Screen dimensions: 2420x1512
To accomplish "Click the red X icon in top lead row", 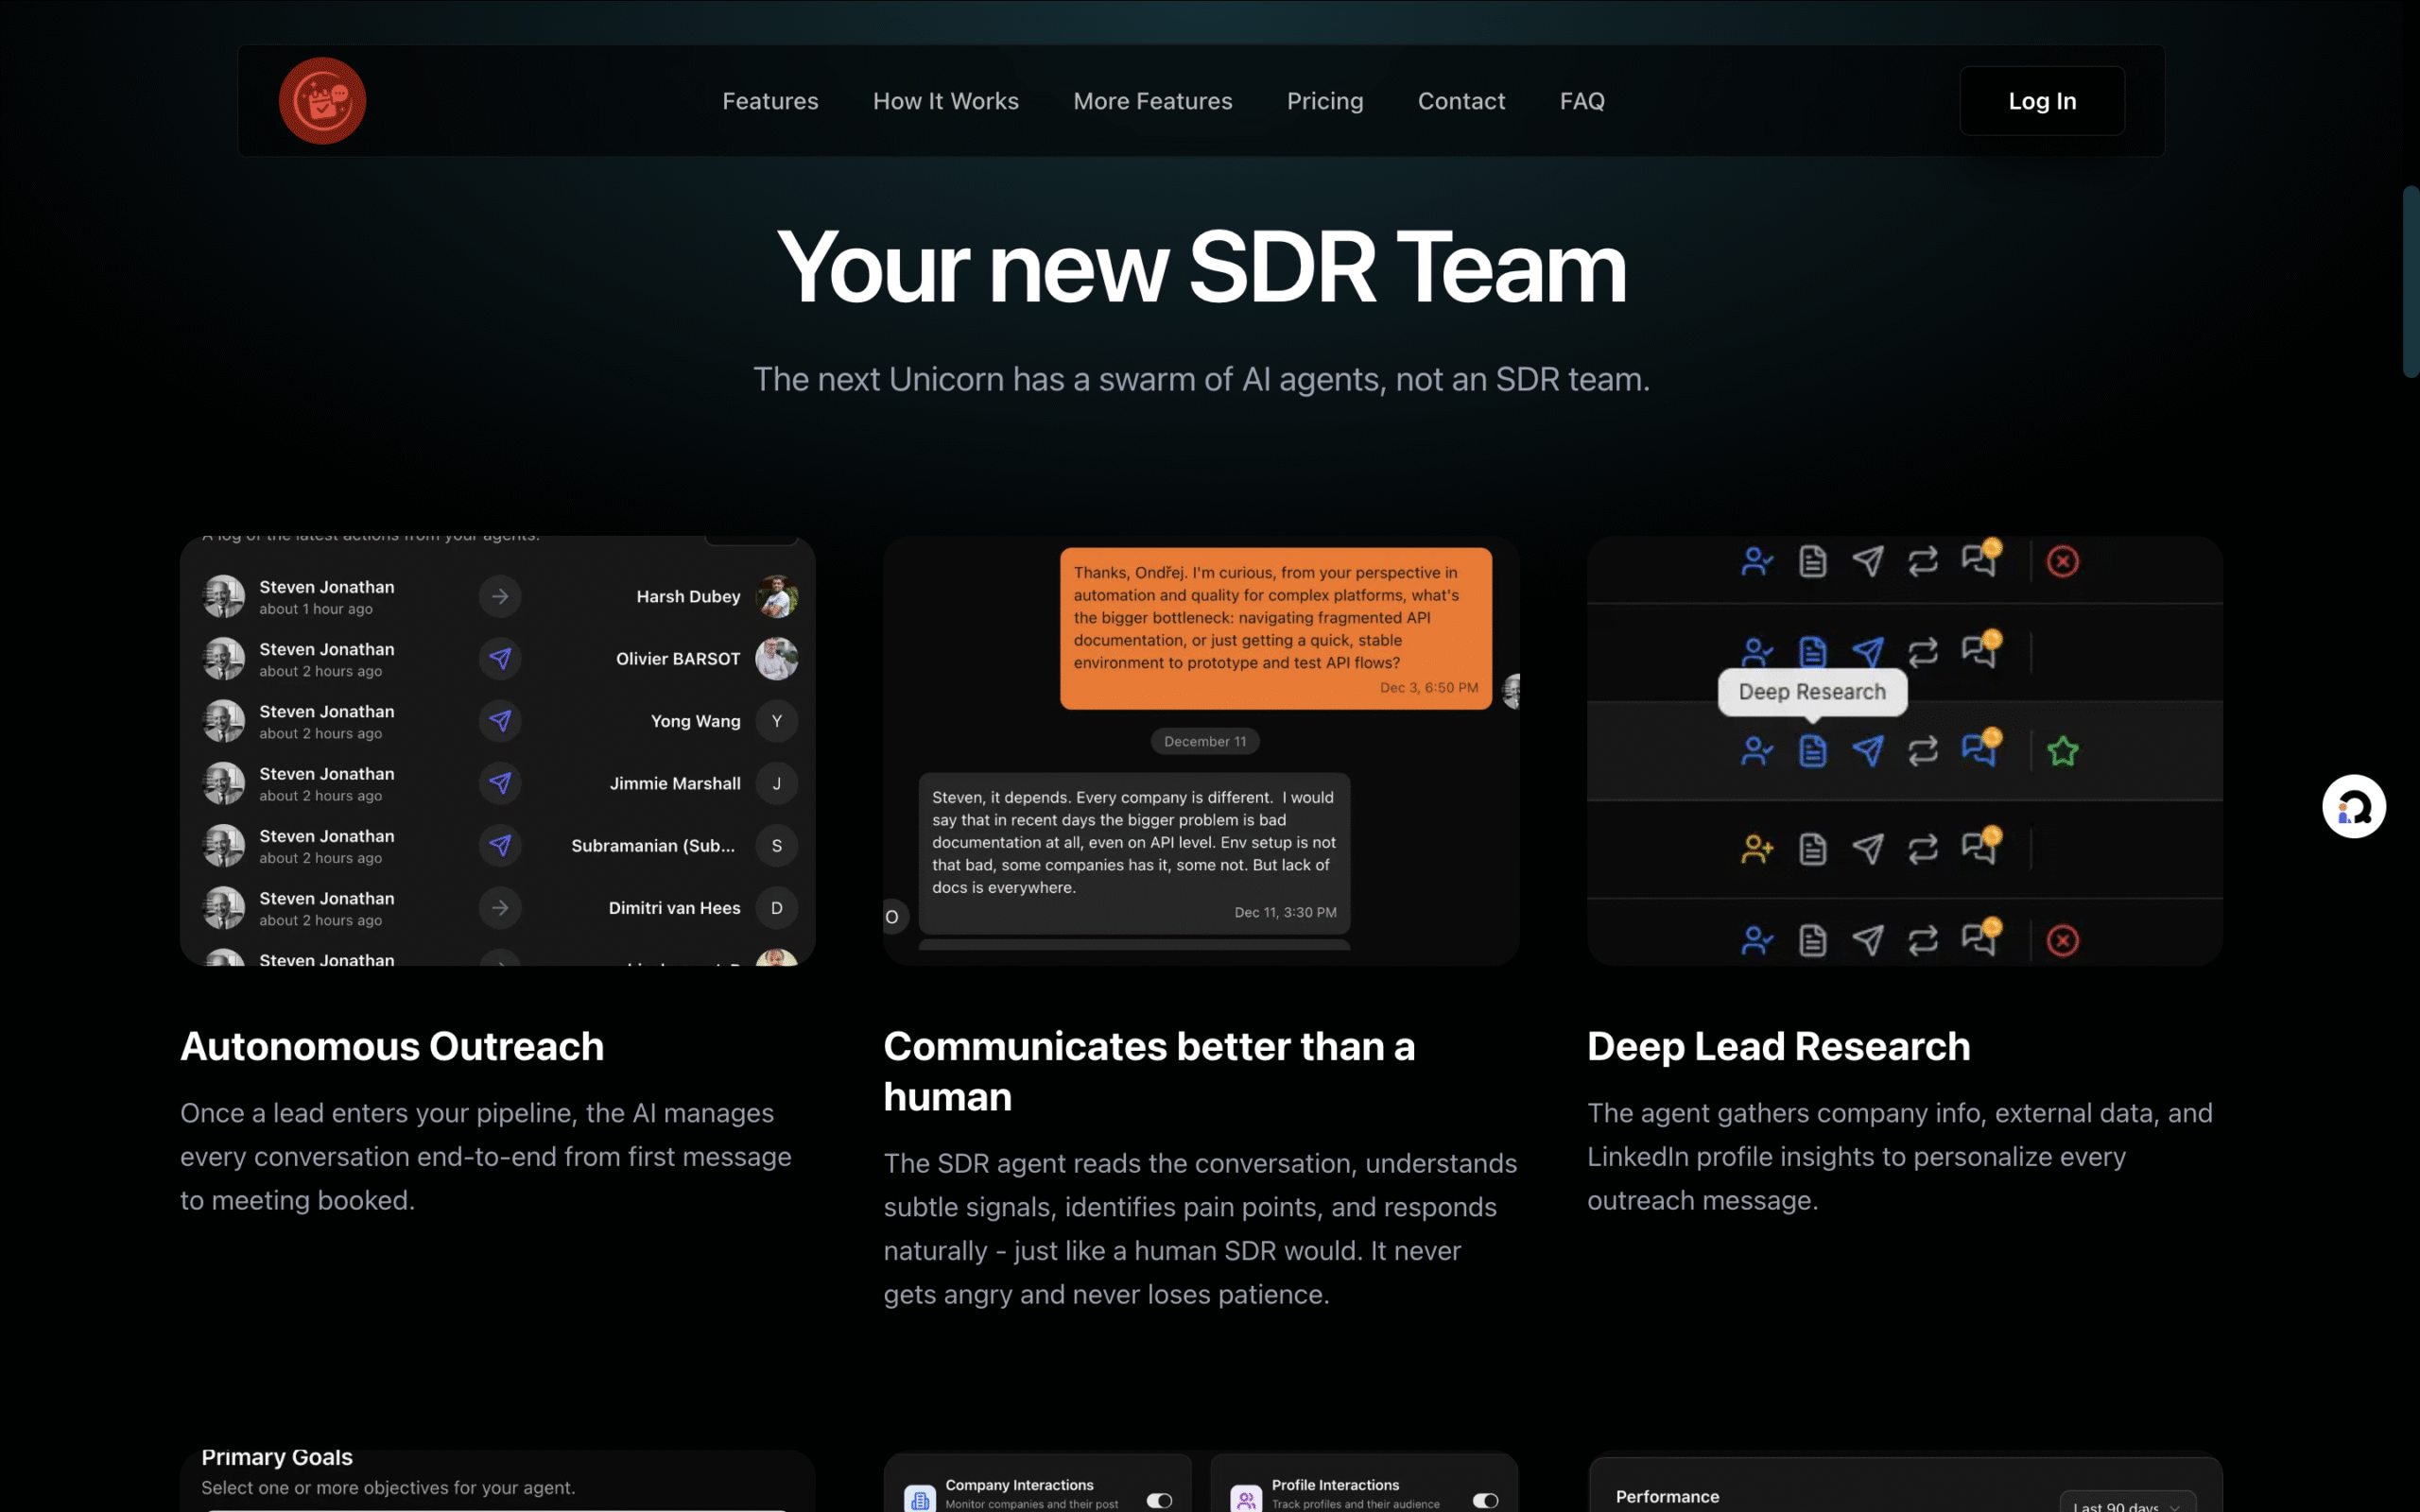I will pos(2062,562).
